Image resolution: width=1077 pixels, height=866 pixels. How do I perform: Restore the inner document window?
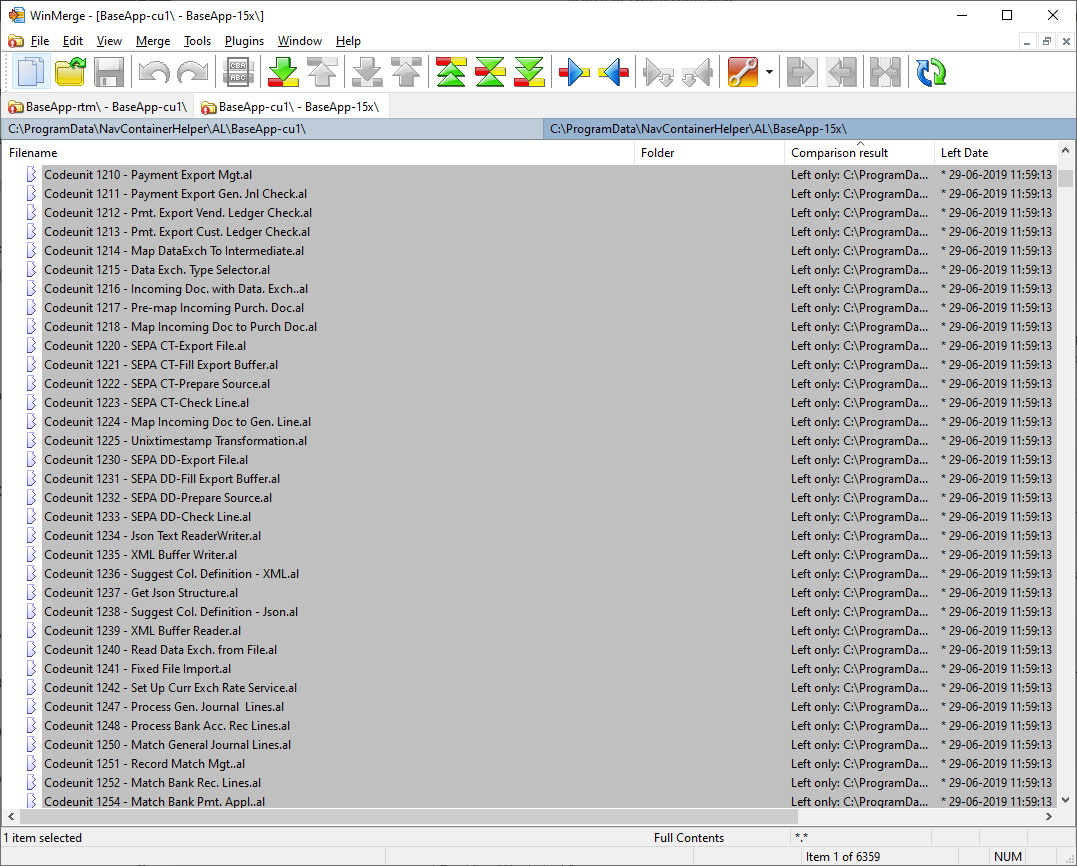pos(1047,41)
